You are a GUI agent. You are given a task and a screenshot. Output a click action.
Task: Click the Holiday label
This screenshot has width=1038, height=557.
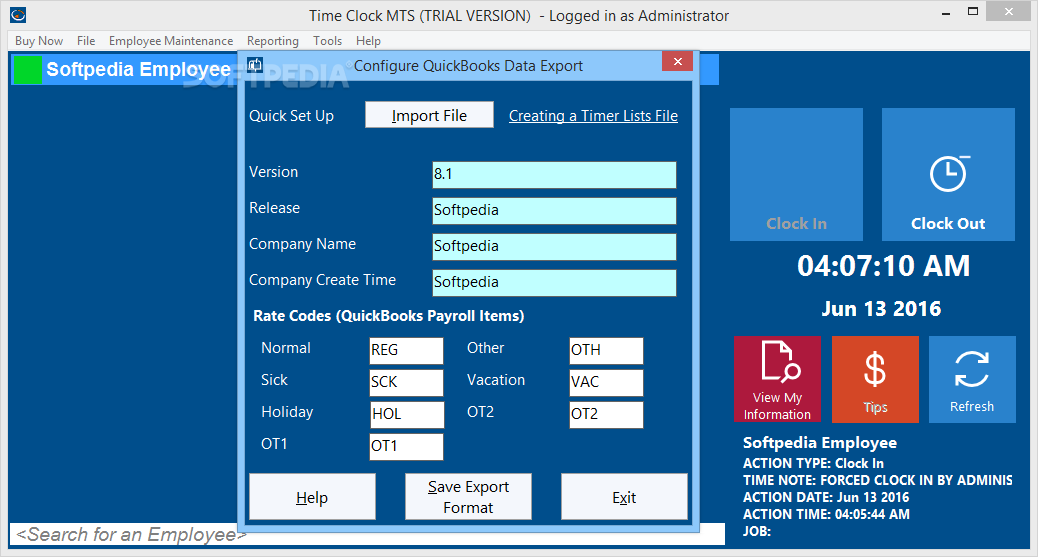point(287,412)
